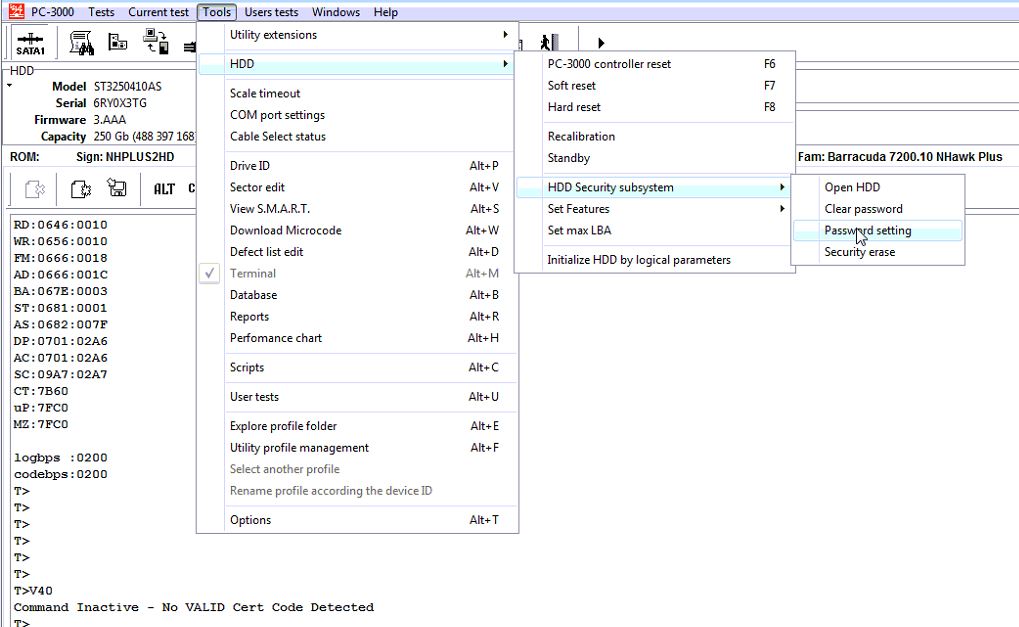
Task: Open Options from Tools menu
Action: (357, 520)
